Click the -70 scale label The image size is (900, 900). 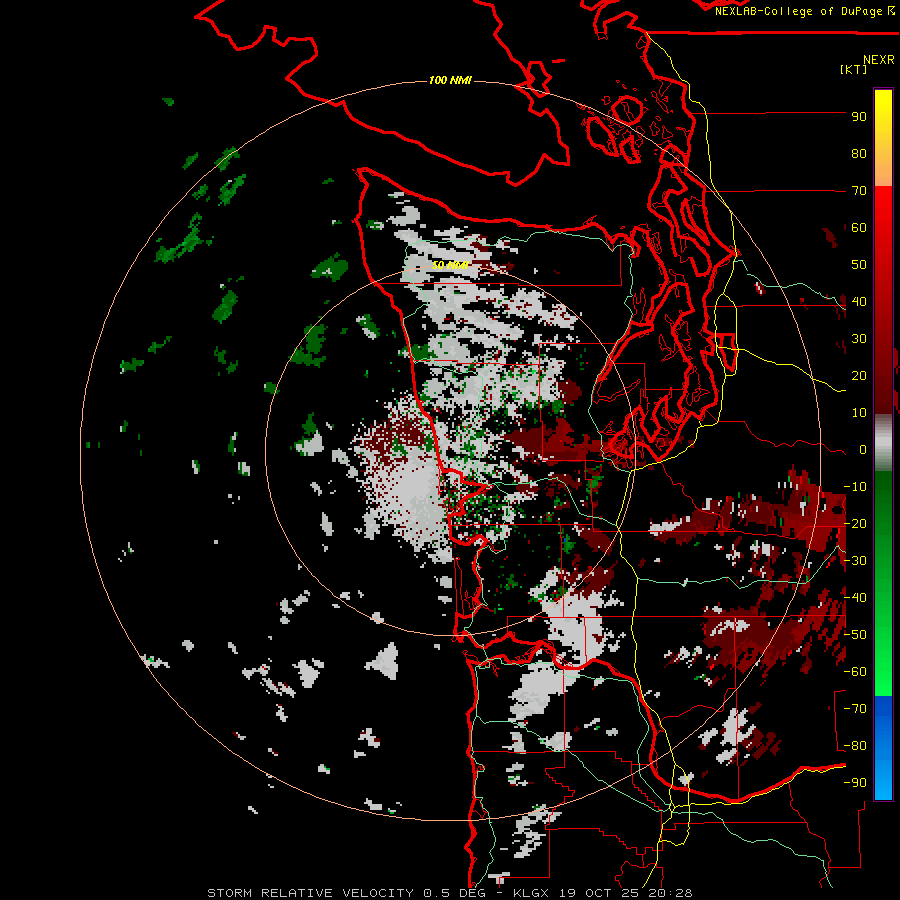point(855,709)
